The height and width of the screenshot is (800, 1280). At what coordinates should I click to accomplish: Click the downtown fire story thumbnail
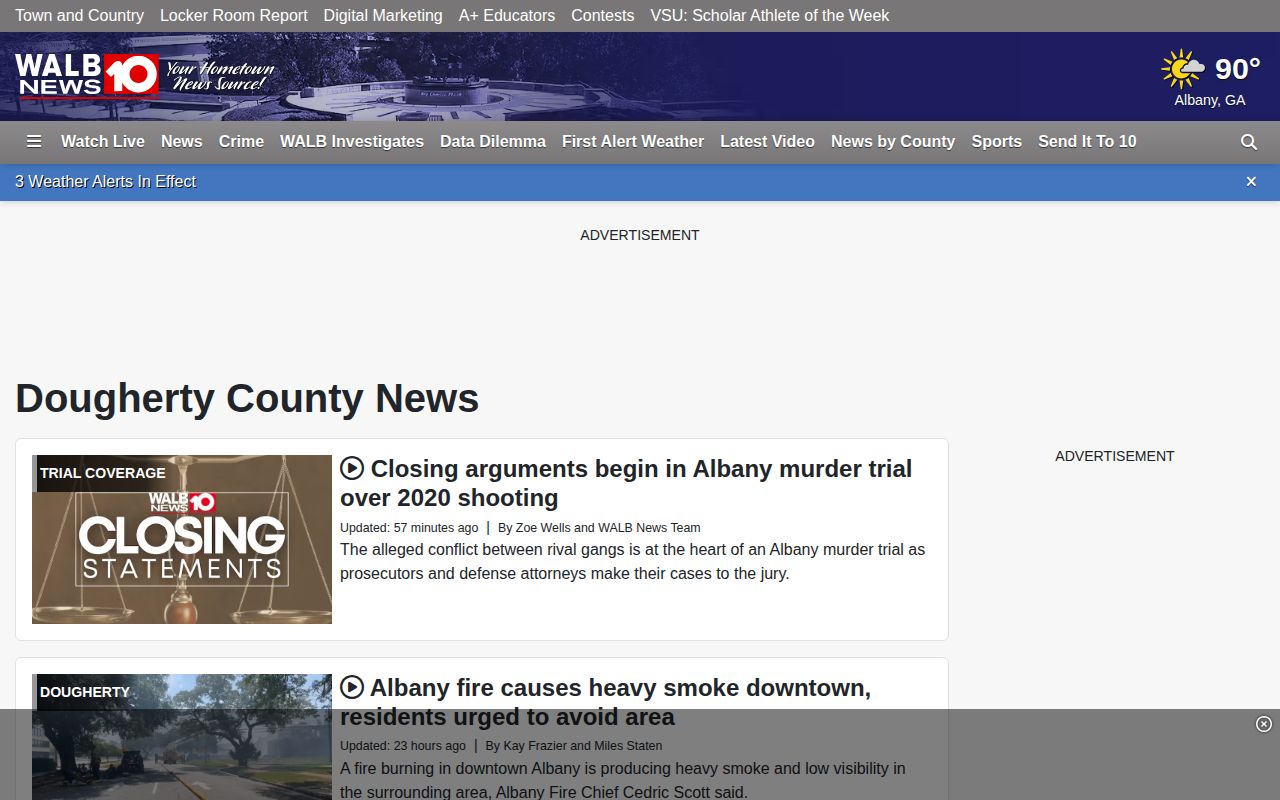[182, 737]
